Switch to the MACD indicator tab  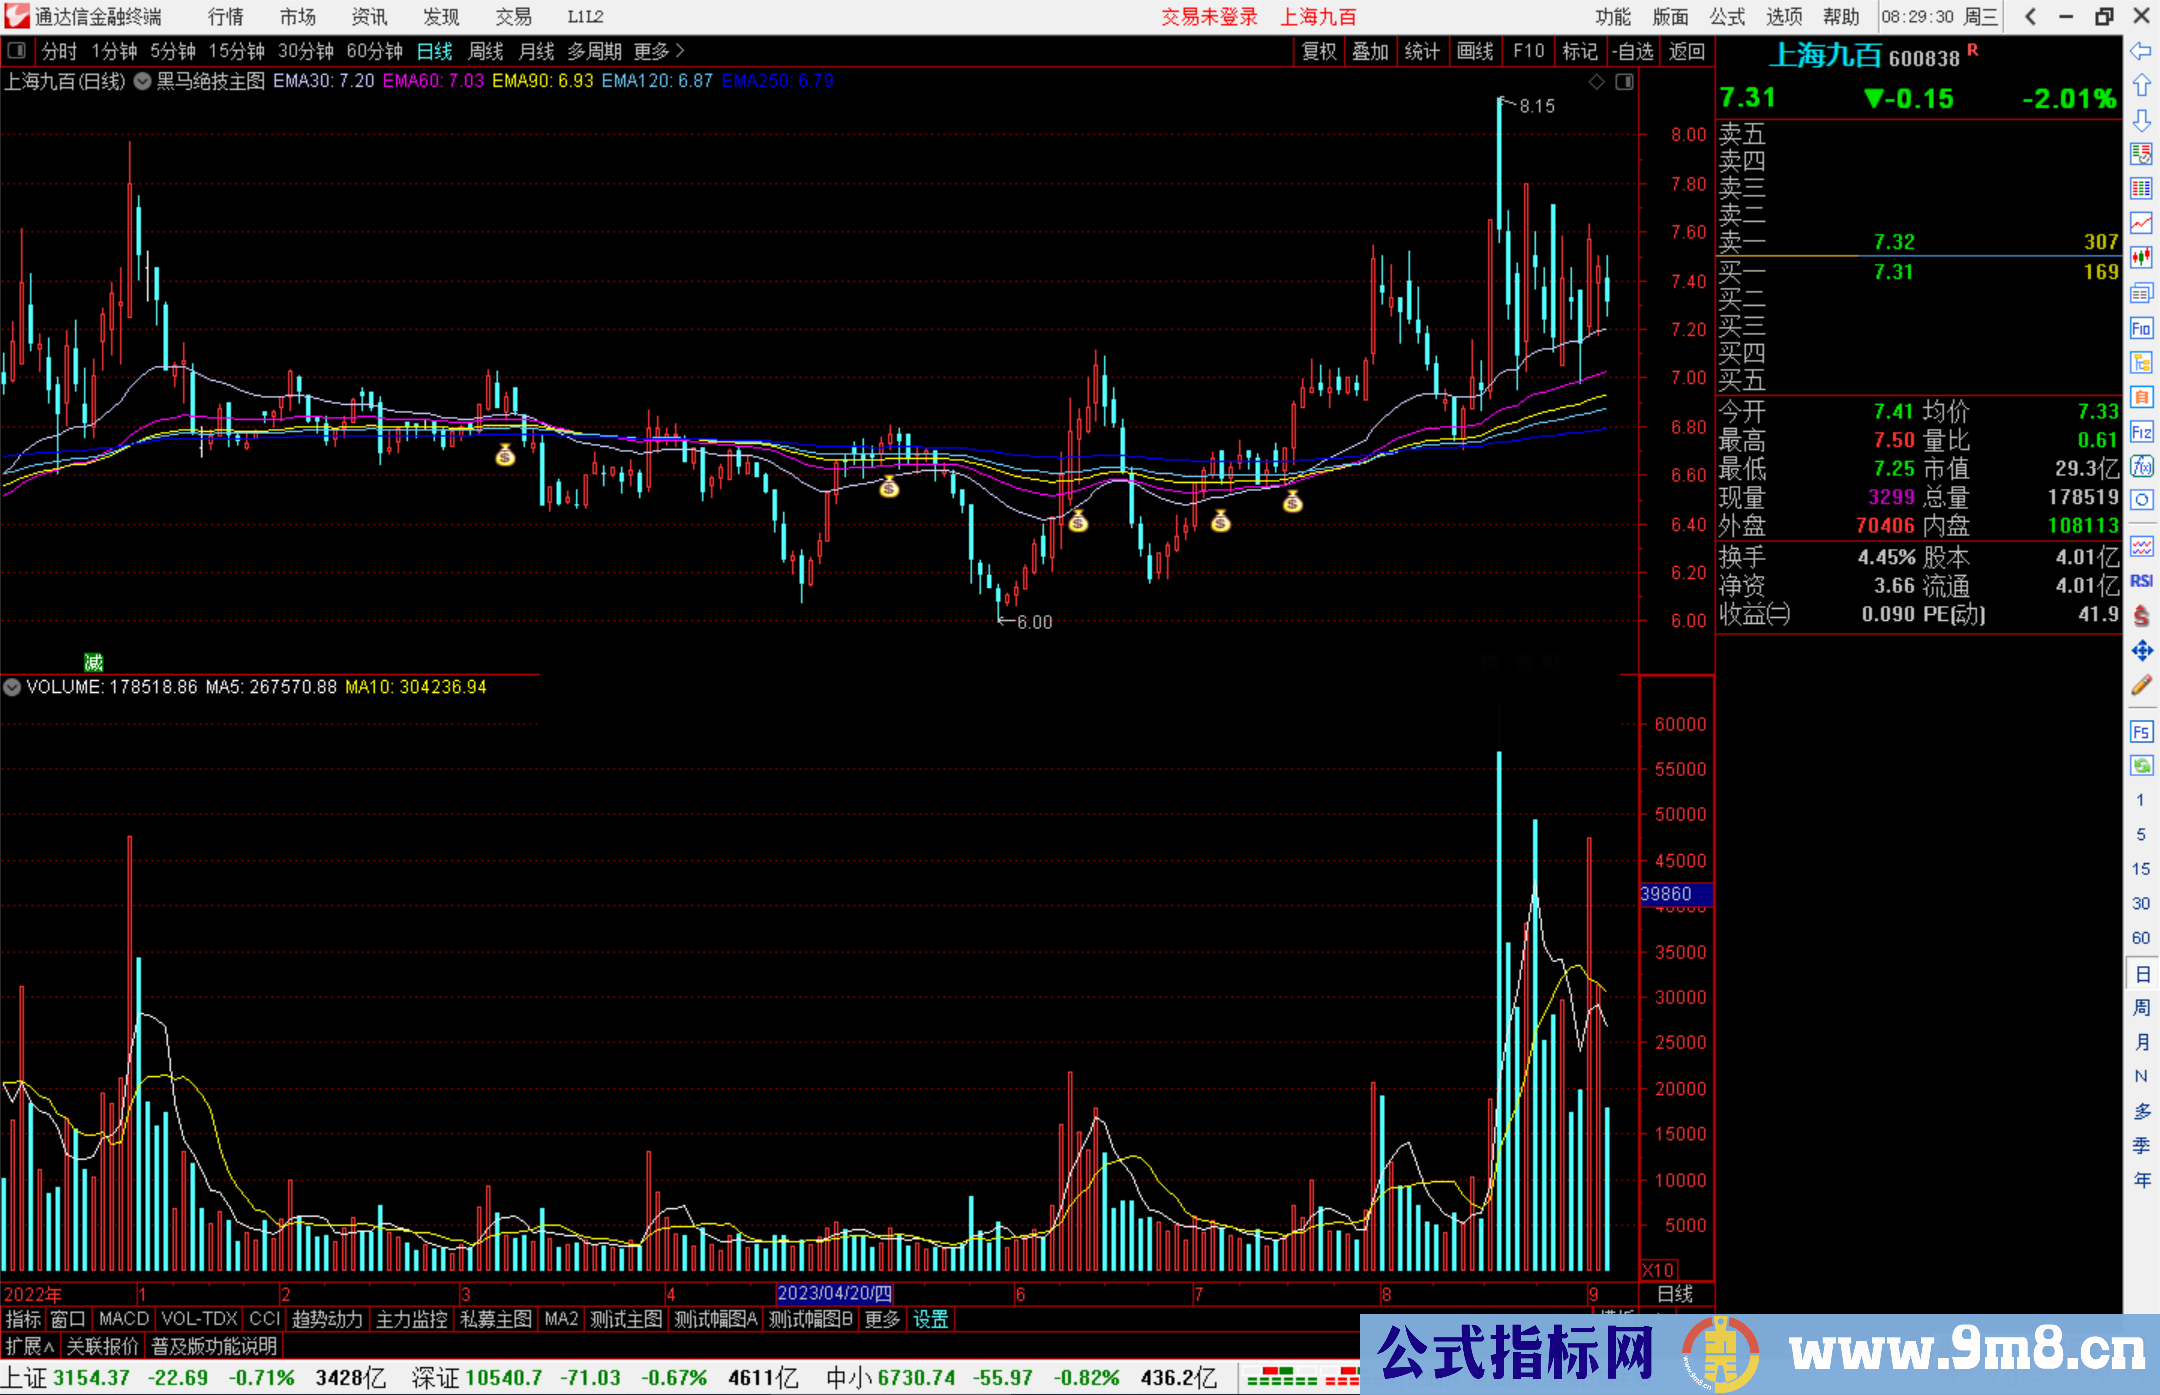(x=123, y=1319)
